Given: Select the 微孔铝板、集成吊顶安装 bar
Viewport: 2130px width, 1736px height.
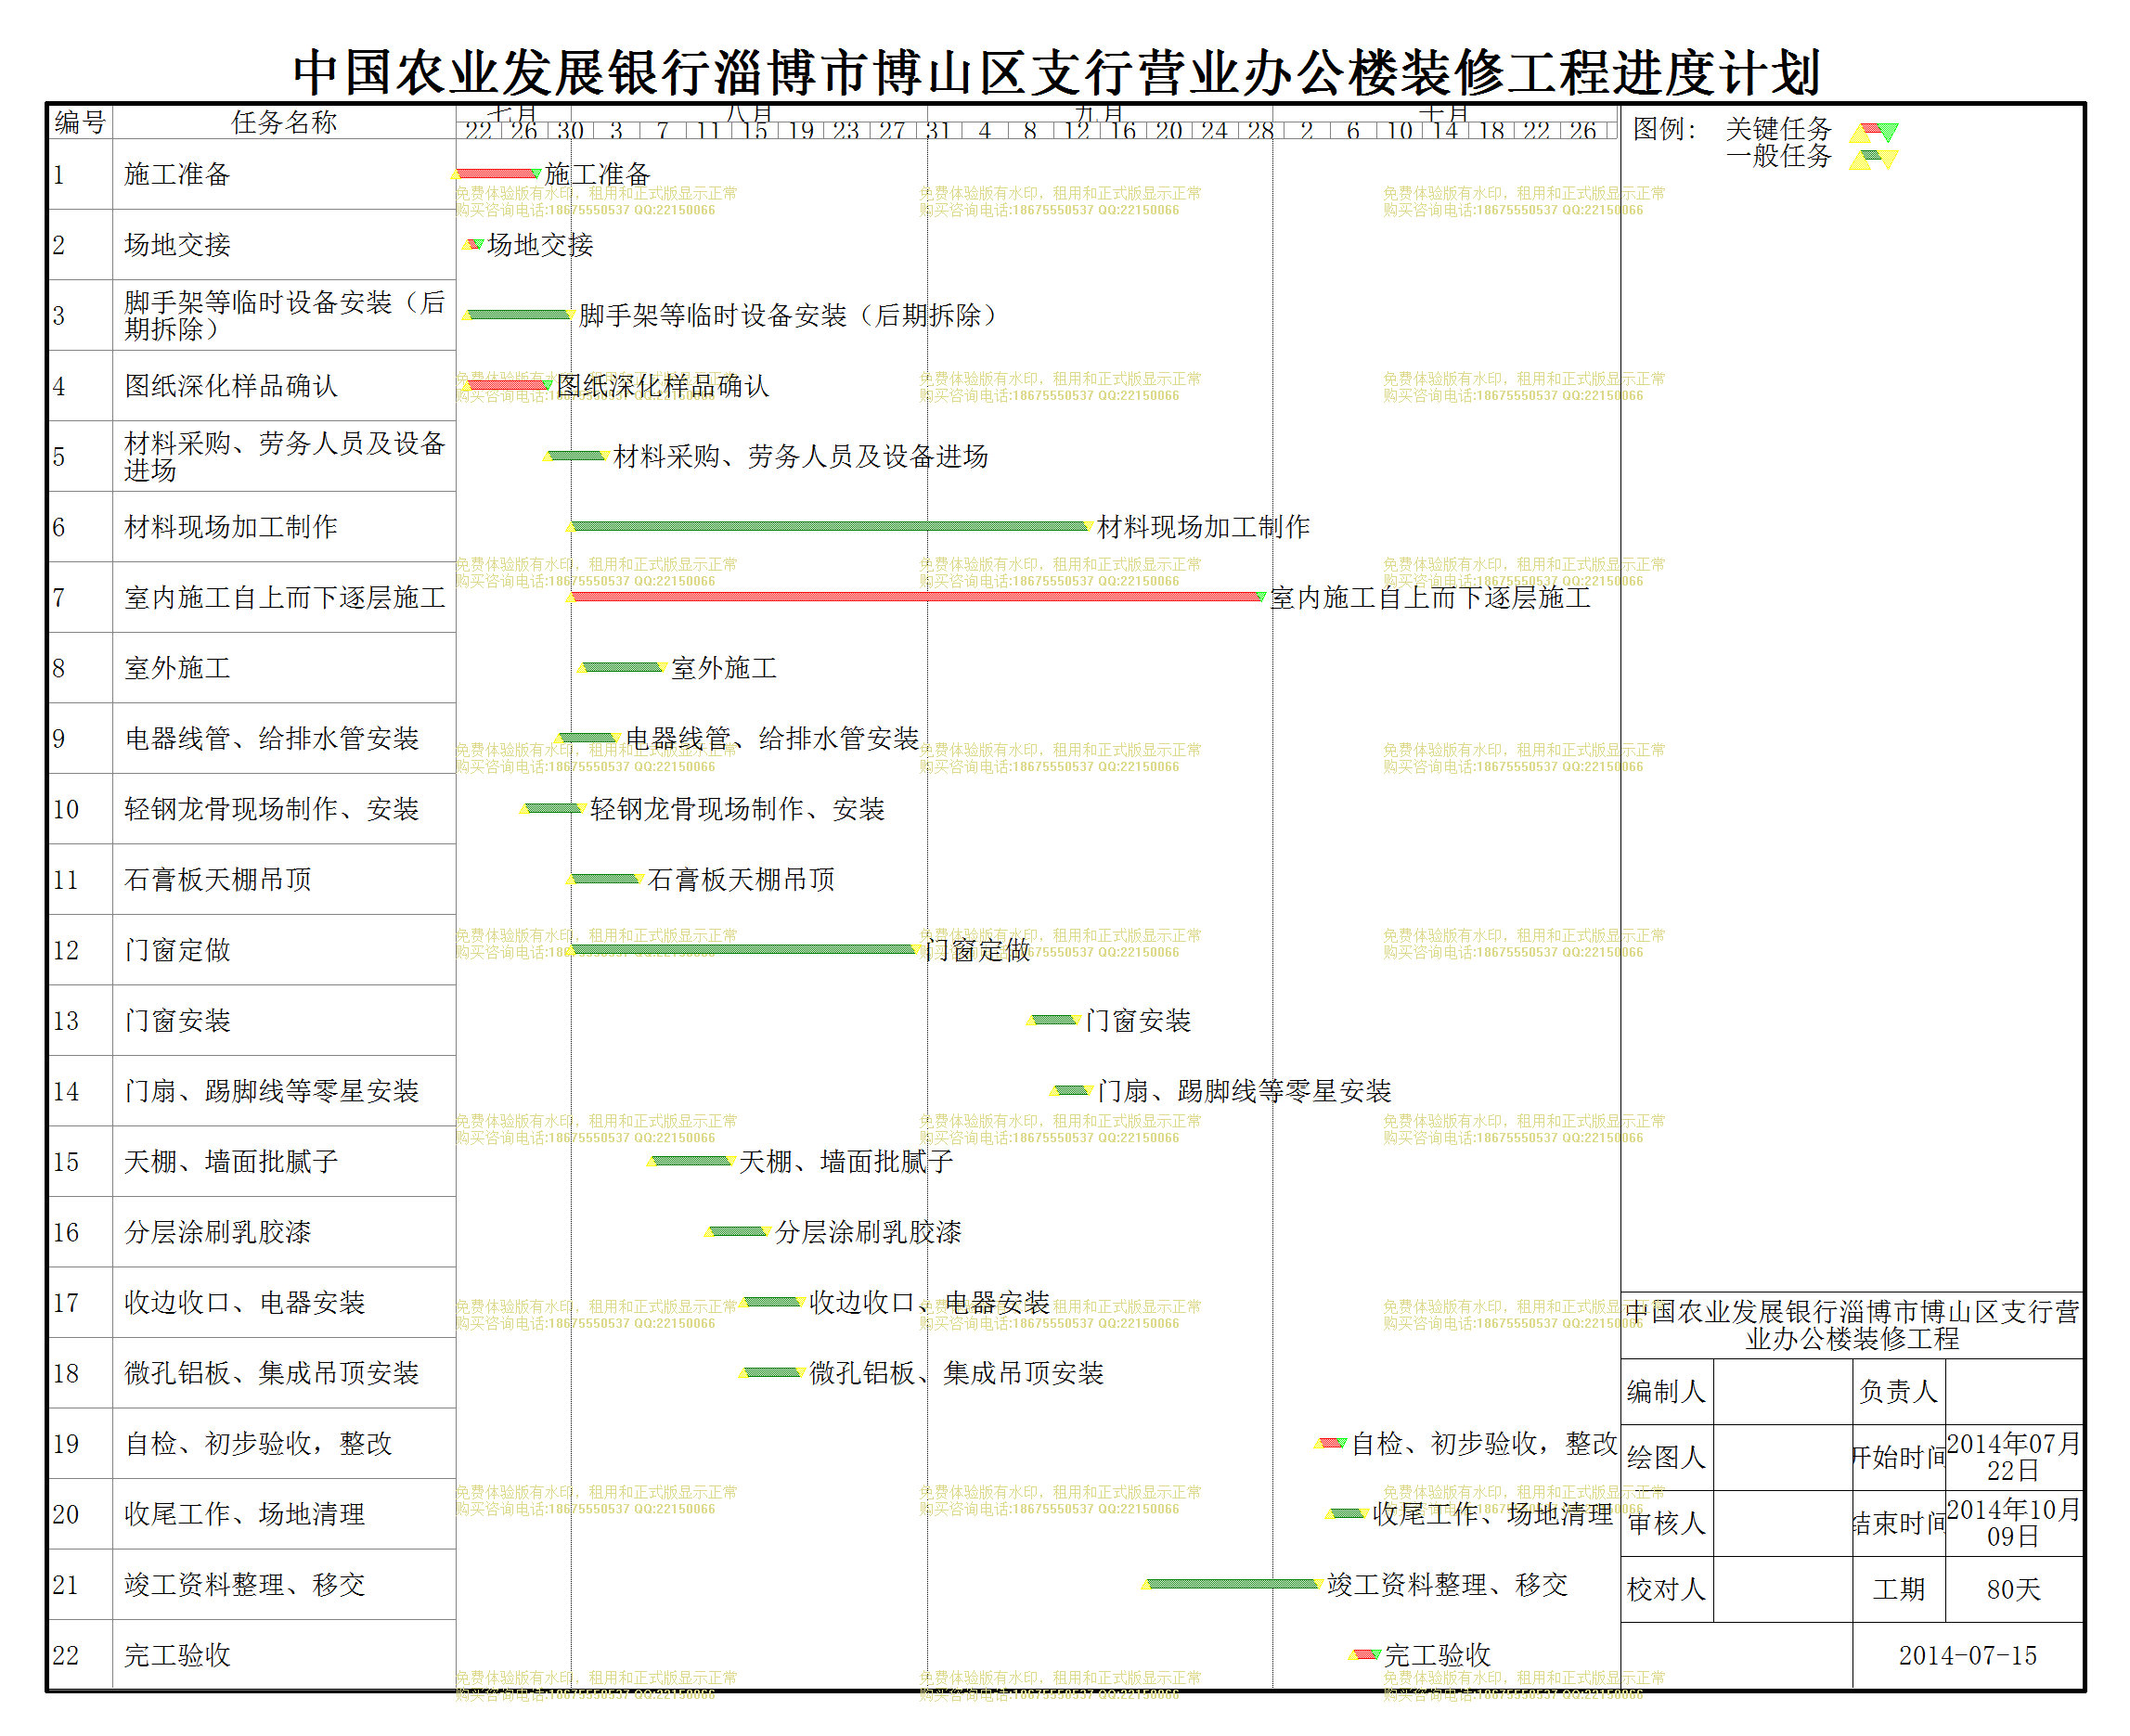Looking at the screenshot, I should (x=771, y=1372).
